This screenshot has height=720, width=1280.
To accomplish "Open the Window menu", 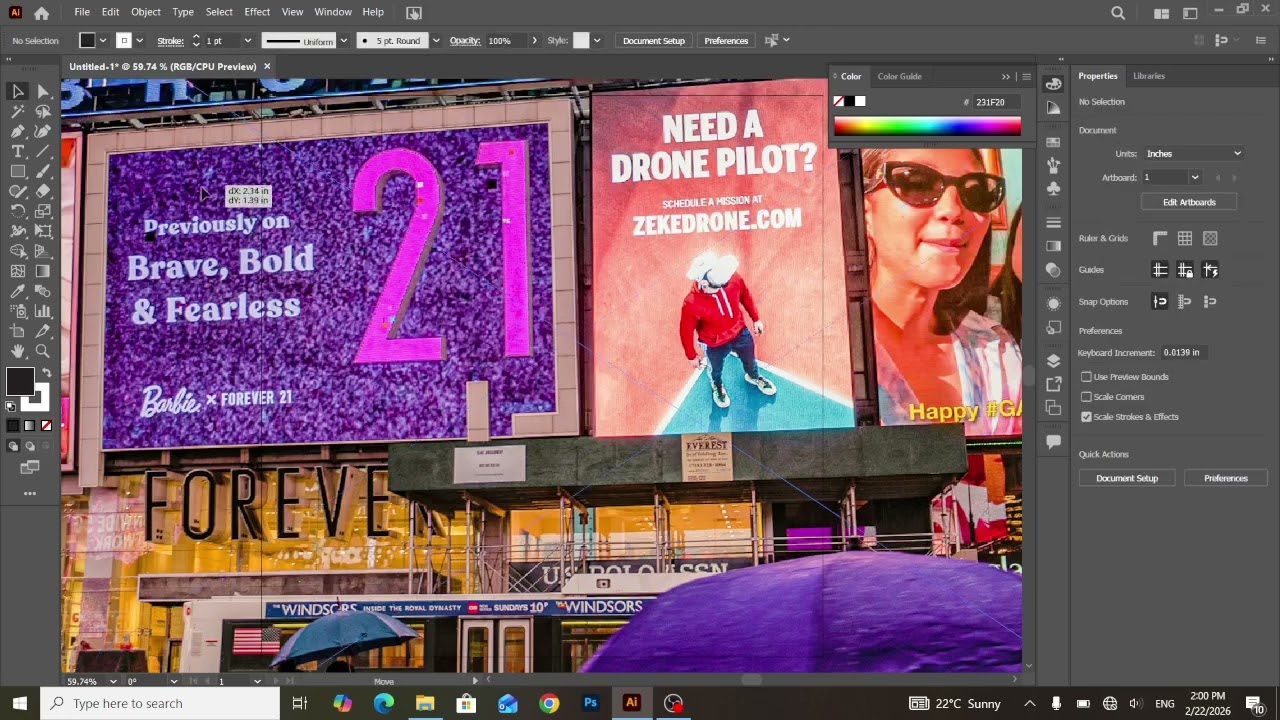I will (x=333, y=12).
